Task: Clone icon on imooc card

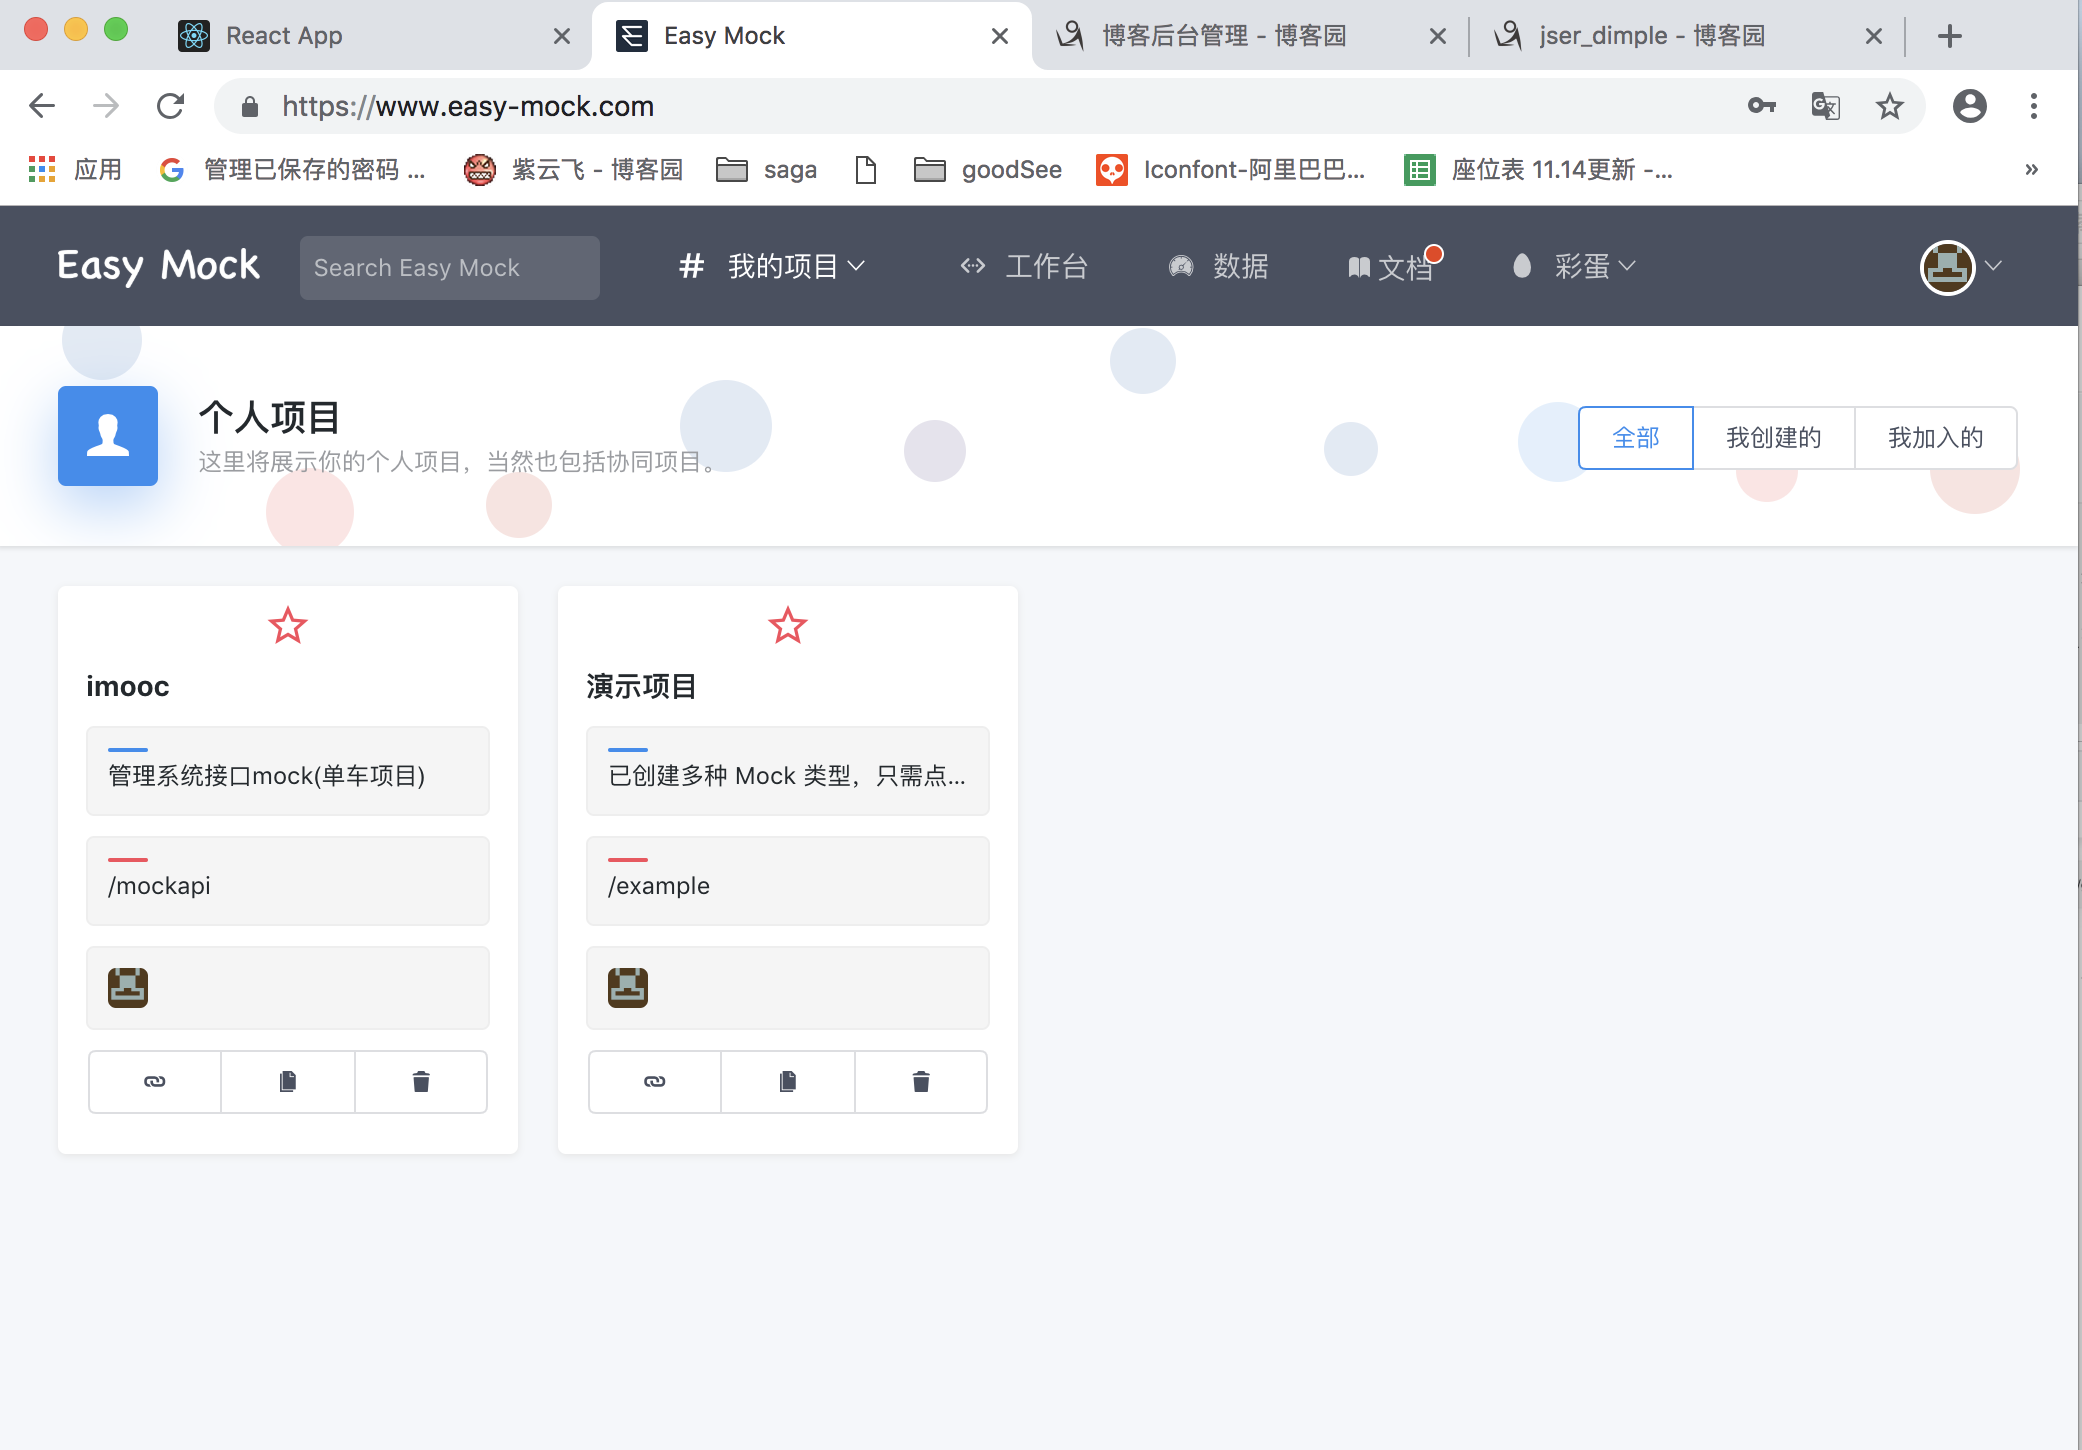Action: point(288,1081)
